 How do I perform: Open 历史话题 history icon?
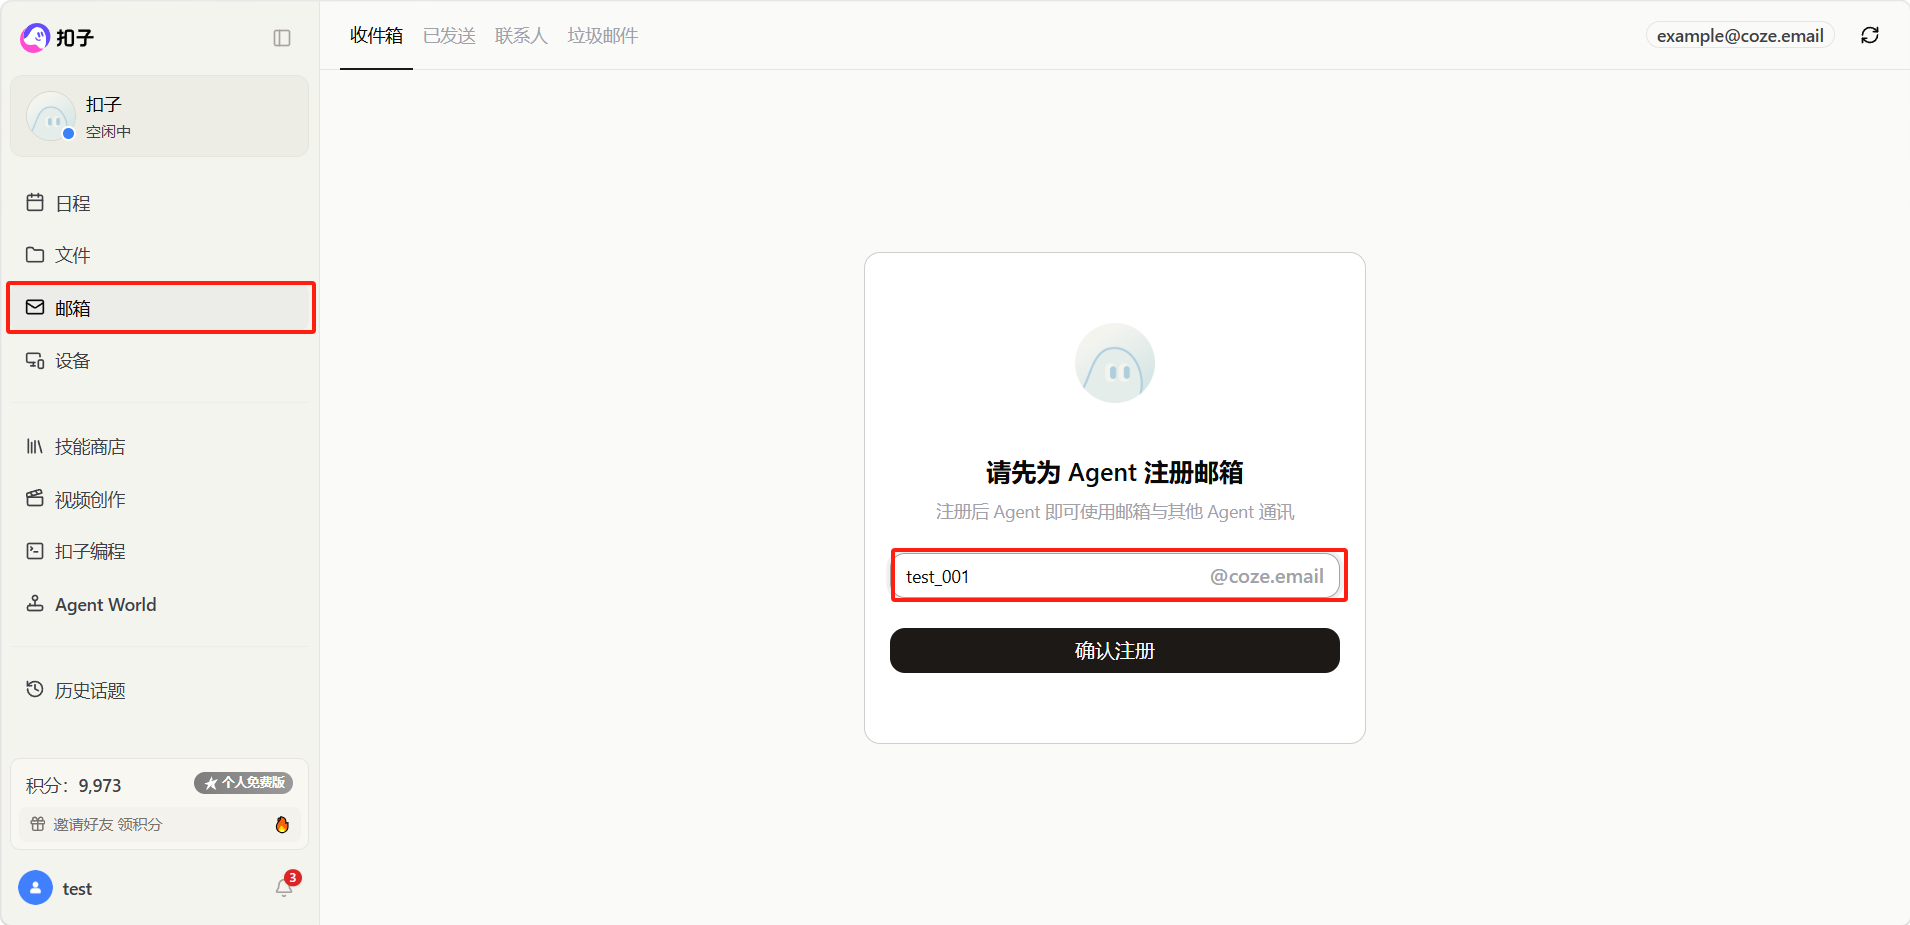[x=35, y=690]
